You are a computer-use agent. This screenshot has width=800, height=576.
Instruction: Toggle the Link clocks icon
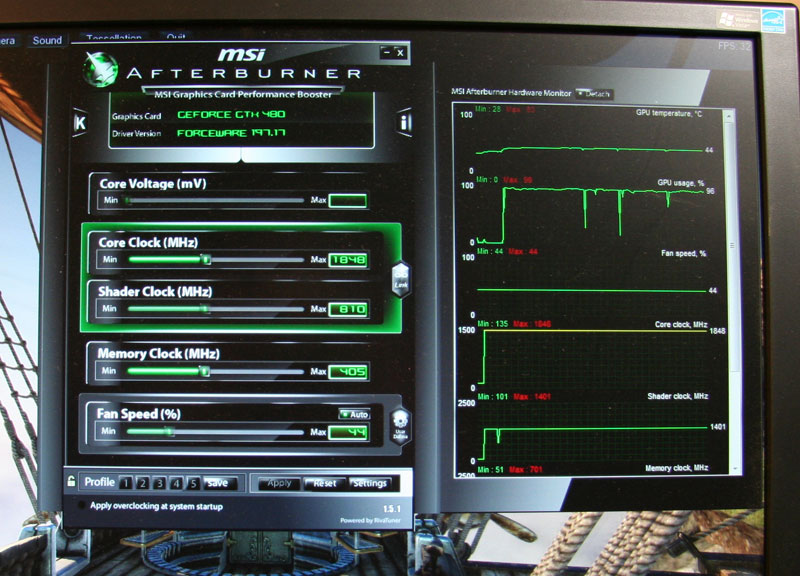click(x=401, y=279)
